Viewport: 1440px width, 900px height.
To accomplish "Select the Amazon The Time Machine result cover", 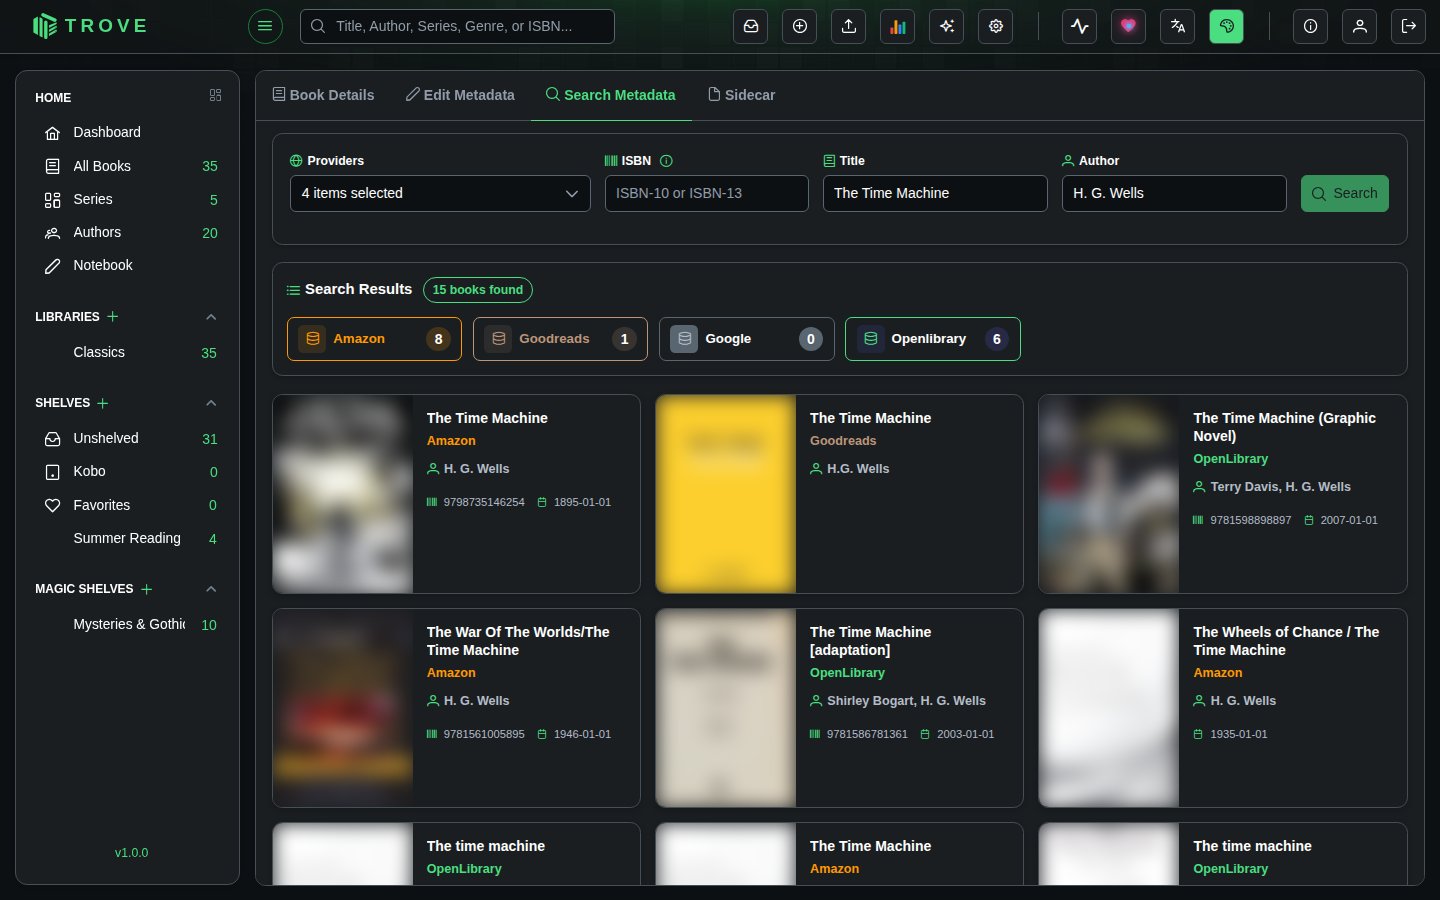I will click(343, 494).
